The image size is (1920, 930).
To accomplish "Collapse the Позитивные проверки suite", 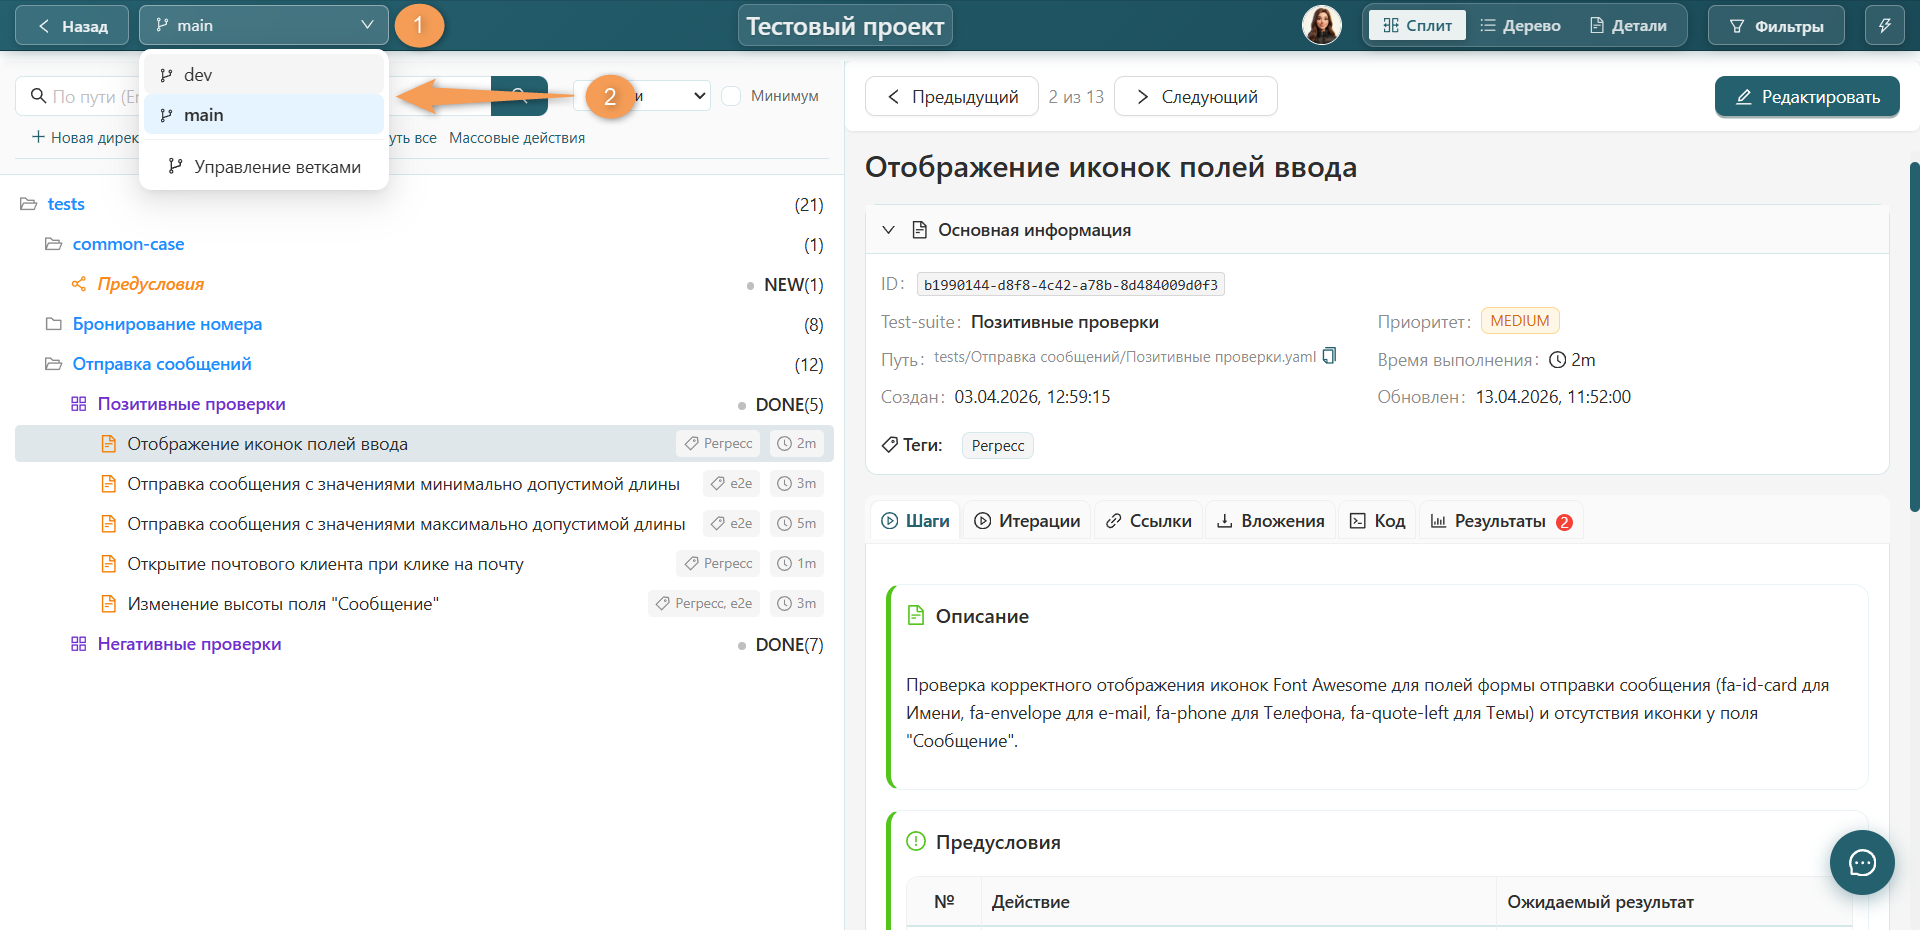I will (192, 404).
